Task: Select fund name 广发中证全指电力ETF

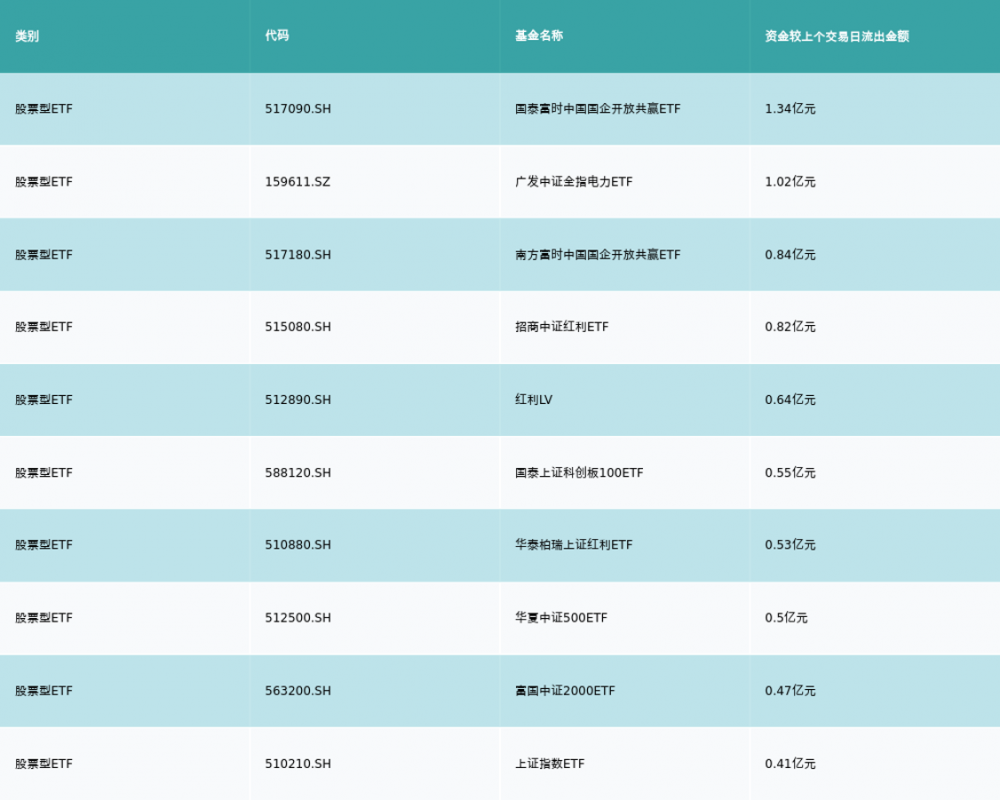Action: (x=574, y=182)
